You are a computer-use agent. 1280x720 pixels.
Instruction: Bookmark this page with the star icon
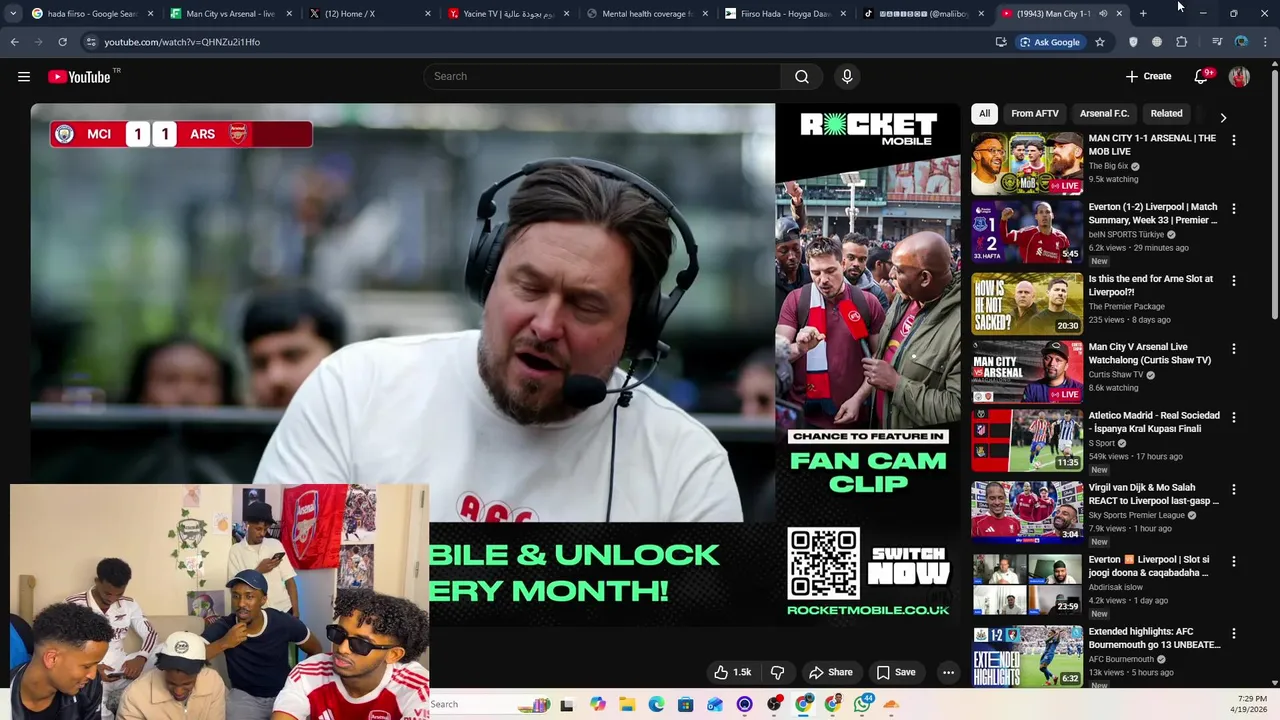coord(1100,42)
